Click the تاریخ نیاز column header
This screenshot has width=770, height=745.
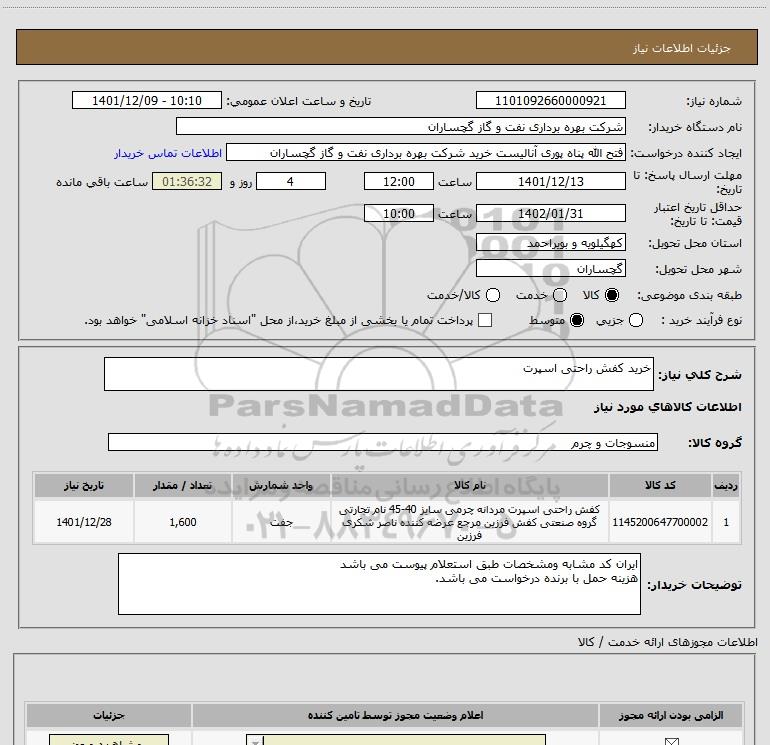pos(84,485)
